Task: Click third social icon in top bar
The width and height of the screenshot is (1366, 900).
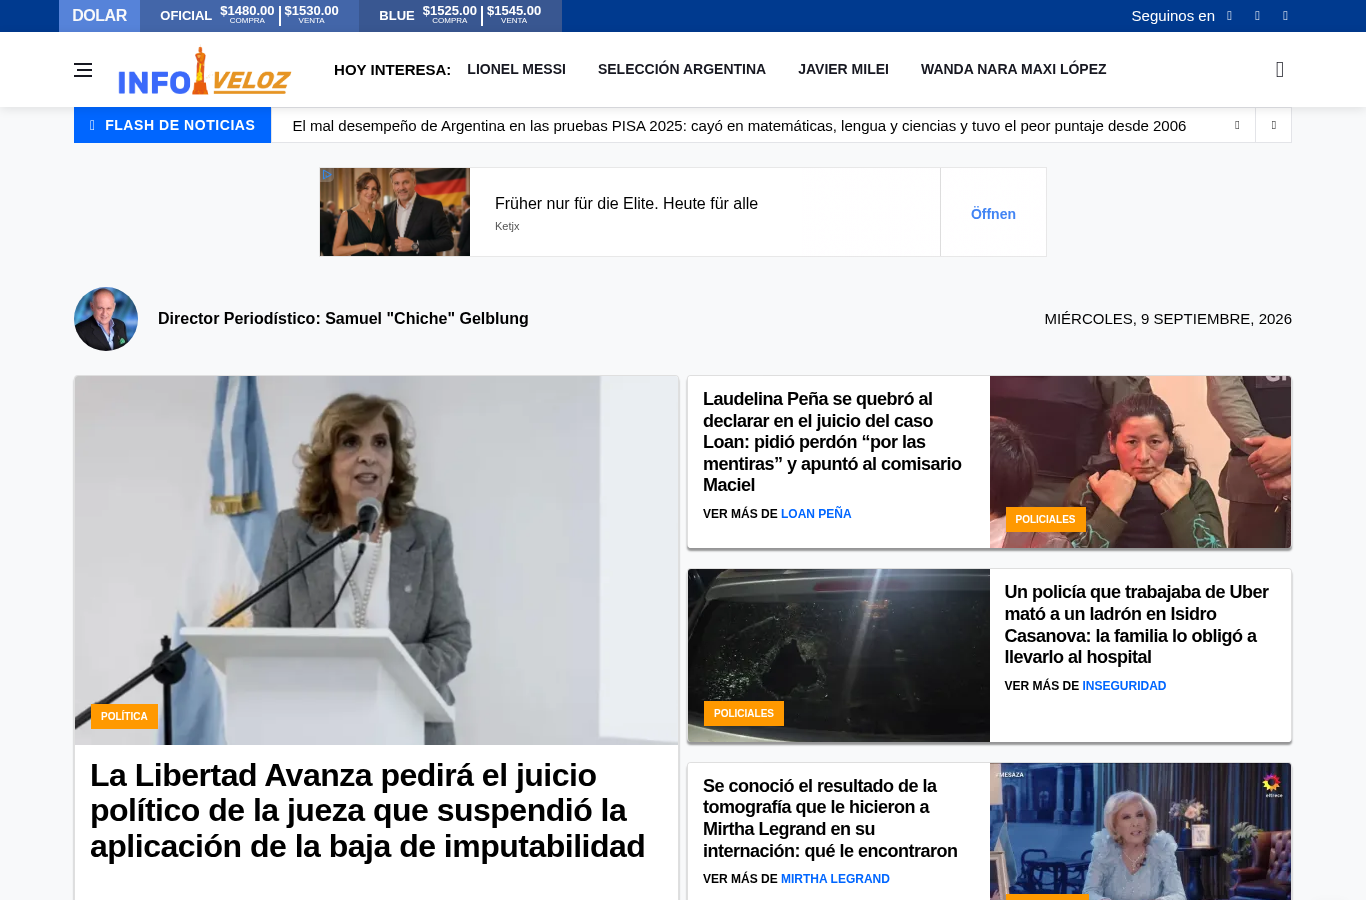Action: [x=1285, y=16]
